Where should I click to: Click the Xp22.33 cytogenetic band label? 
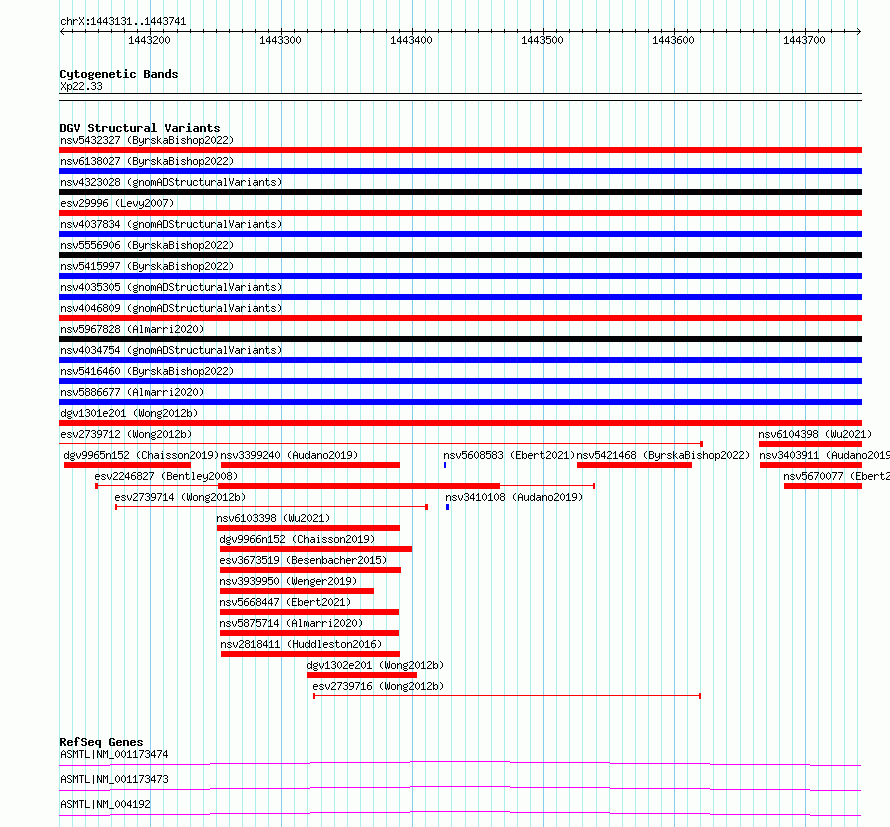click(x=81, y=86)
